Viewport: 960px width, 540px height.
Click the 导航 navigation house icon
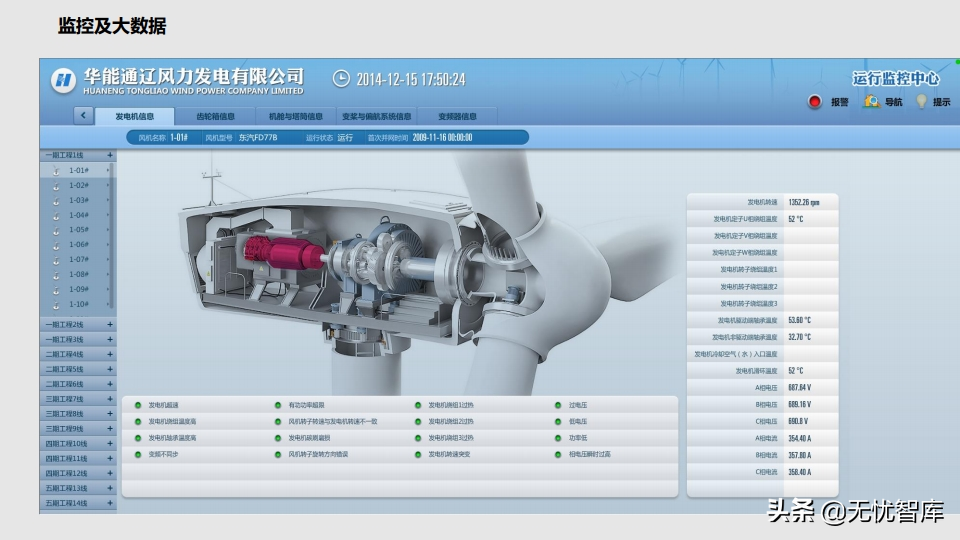[871, 101]
